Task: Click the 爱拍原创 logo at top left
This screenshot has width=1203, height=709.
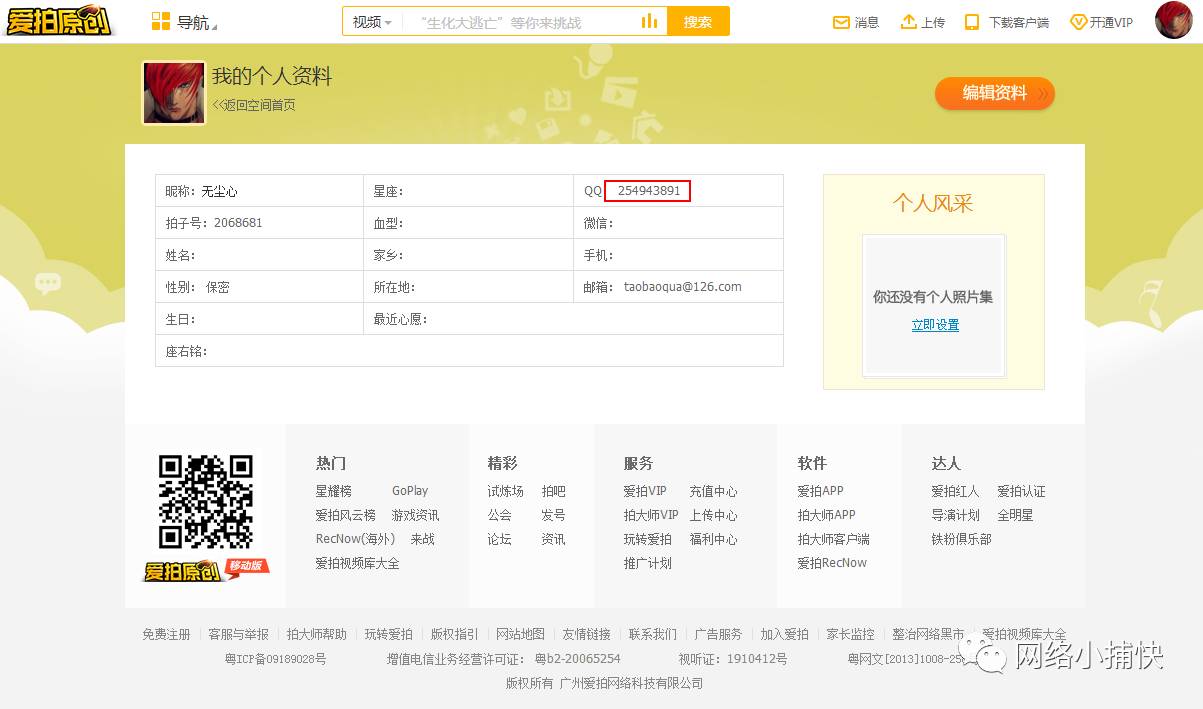Action: (x=59, y=20)
